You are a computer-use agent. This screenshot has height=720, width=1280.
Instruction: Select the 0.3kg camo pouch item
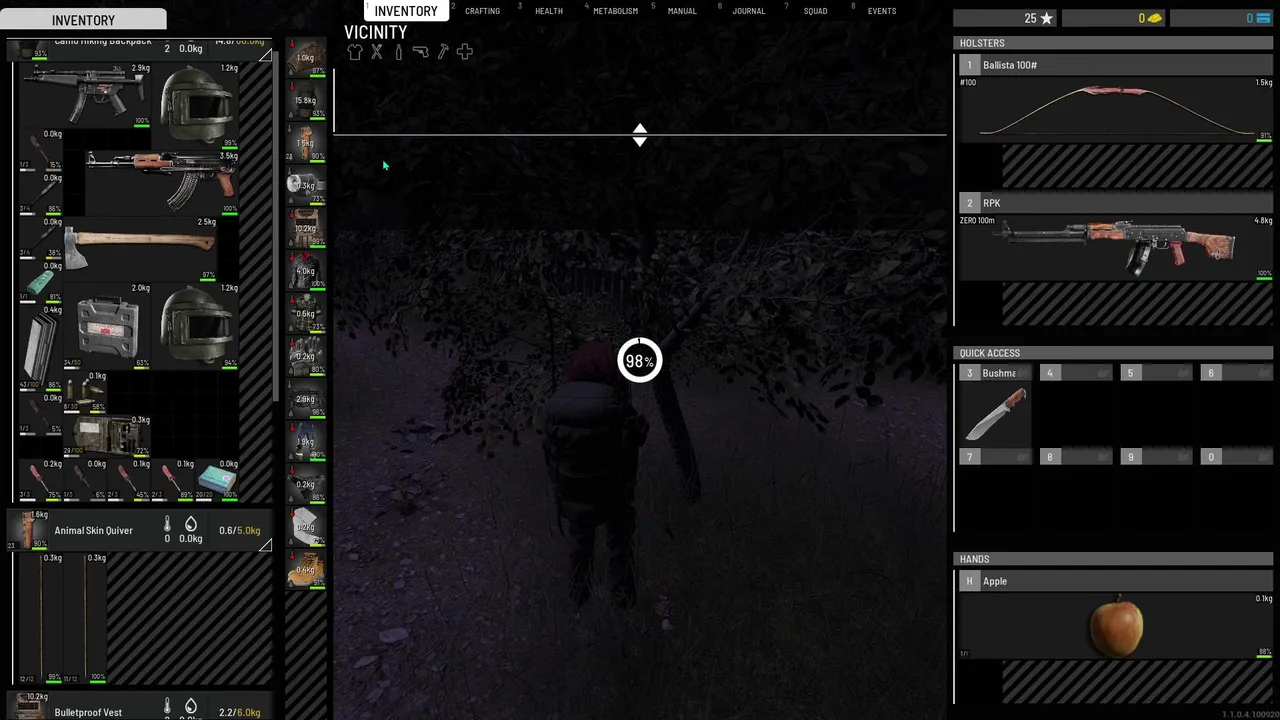[x=108, y=435]
